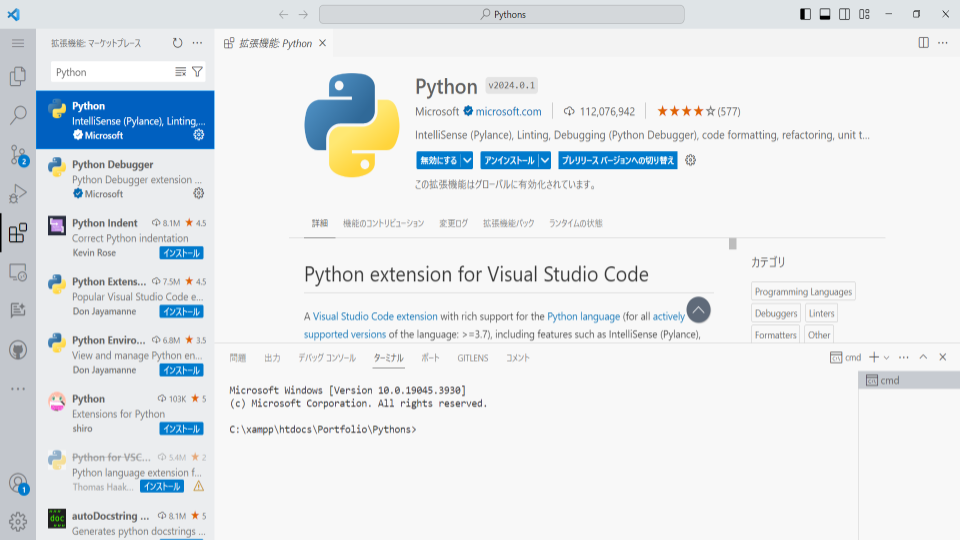Open manage gear for Python extension in list
960x540 pixels.
[x=198, y=135]
